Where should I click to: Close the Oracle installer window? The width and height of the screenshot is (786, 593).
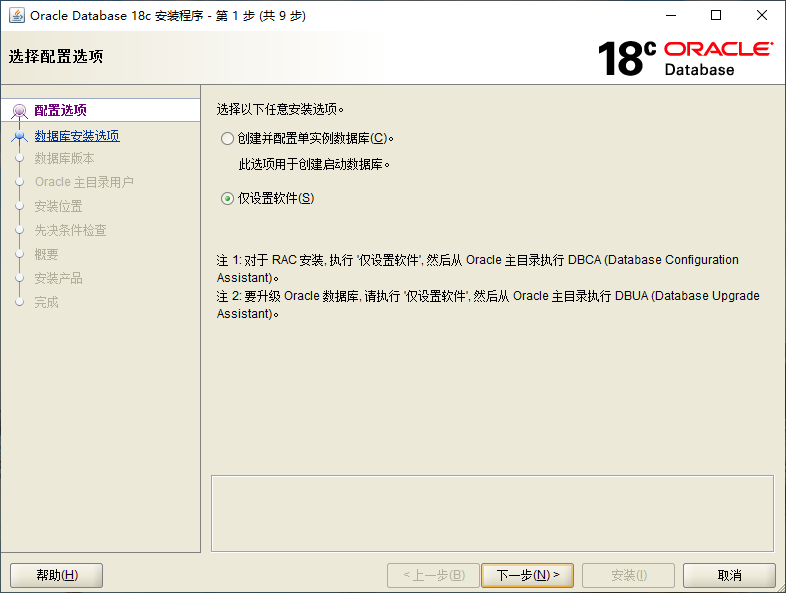[x=761, y=16]
